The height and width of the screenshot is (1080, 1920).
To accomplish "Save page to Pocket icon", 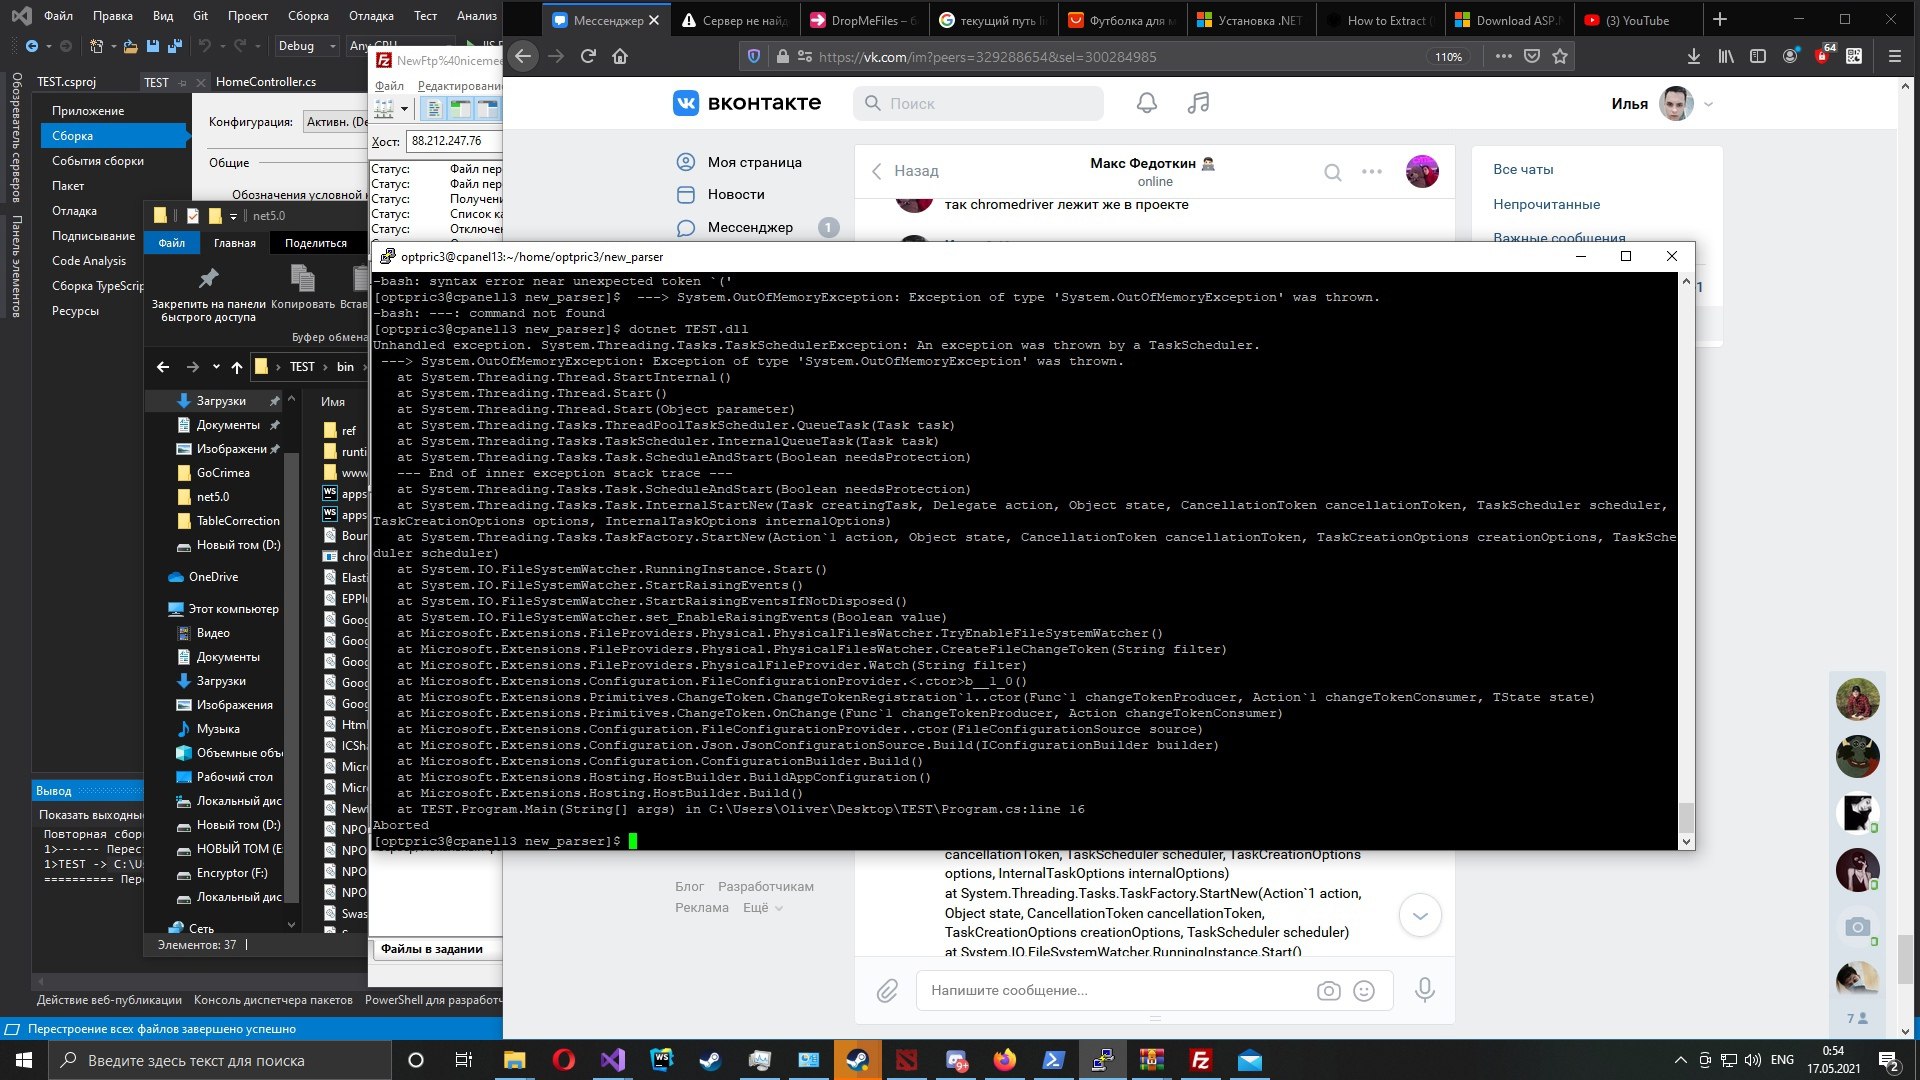I will click(x=1532, y=57).
